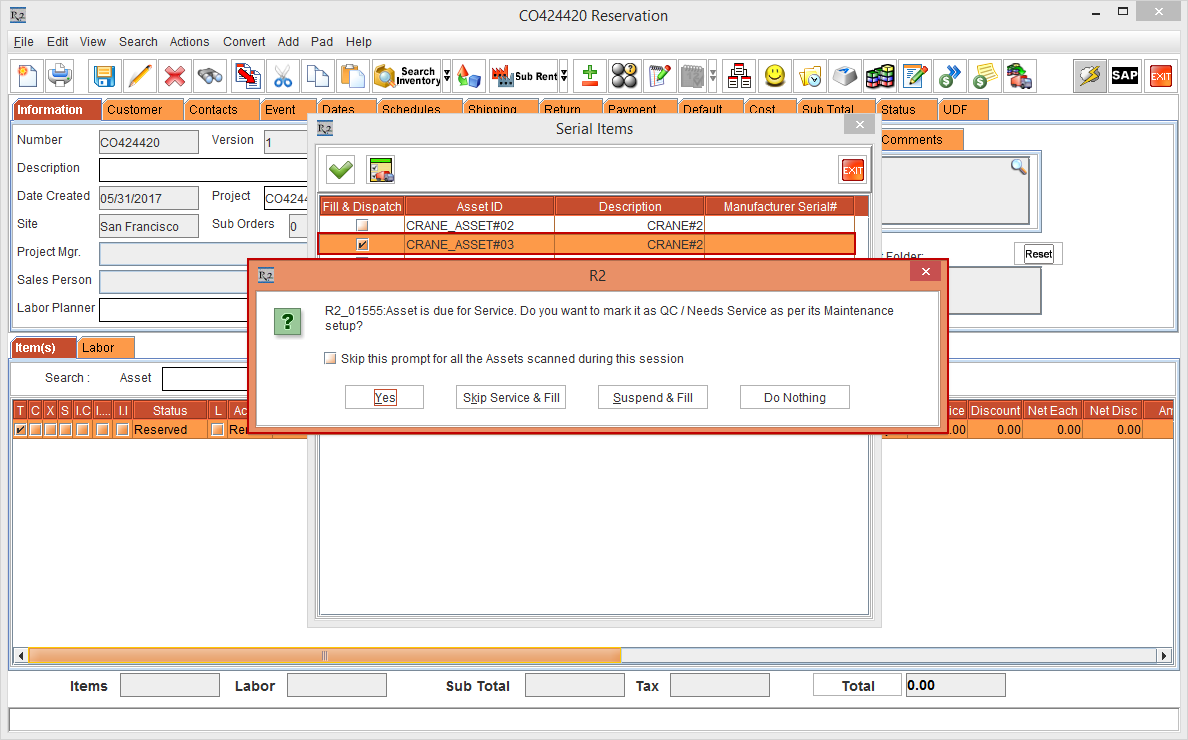Image resolution: width=1188 pixels, height=740 pixels.
Task: Uncheck Fill & Dispatch for CRANE_ASSET#03
Action: (x=362, y=245)
